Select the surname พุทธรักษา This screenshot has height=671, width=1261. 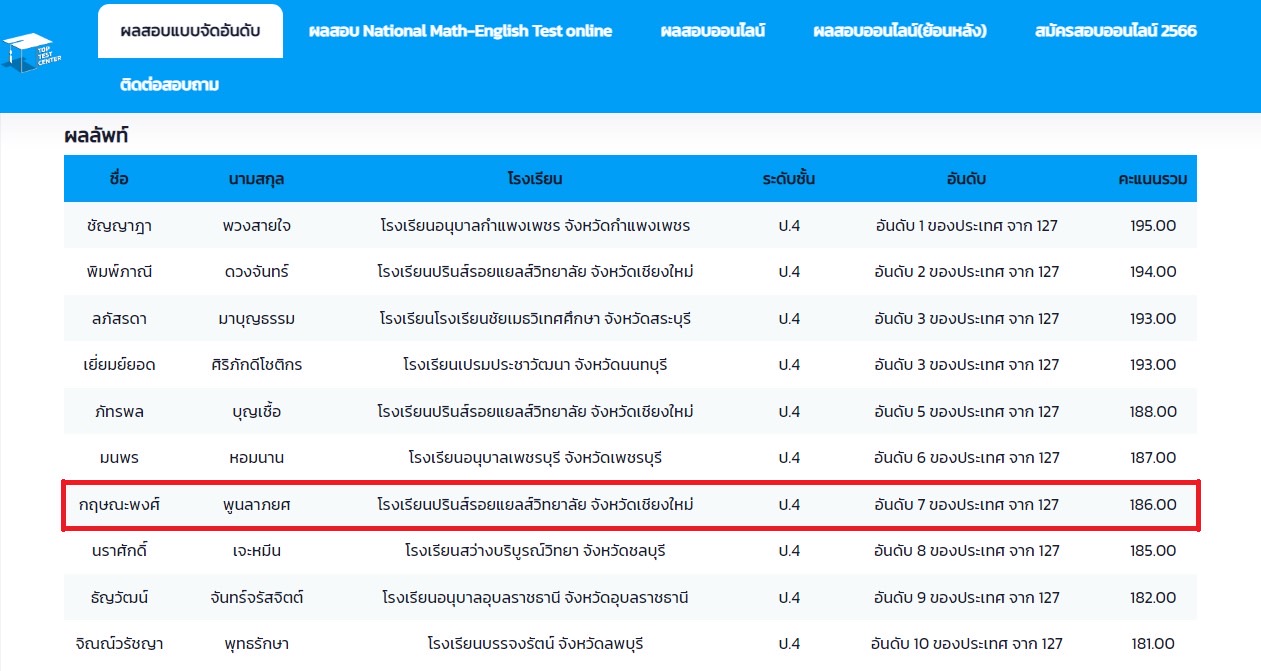[x=257, y=644]
